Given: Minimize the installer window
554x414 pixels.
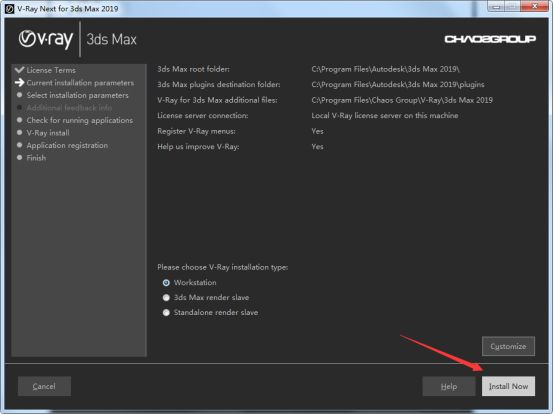Looking at the screenshot, I should click(496, 6).
